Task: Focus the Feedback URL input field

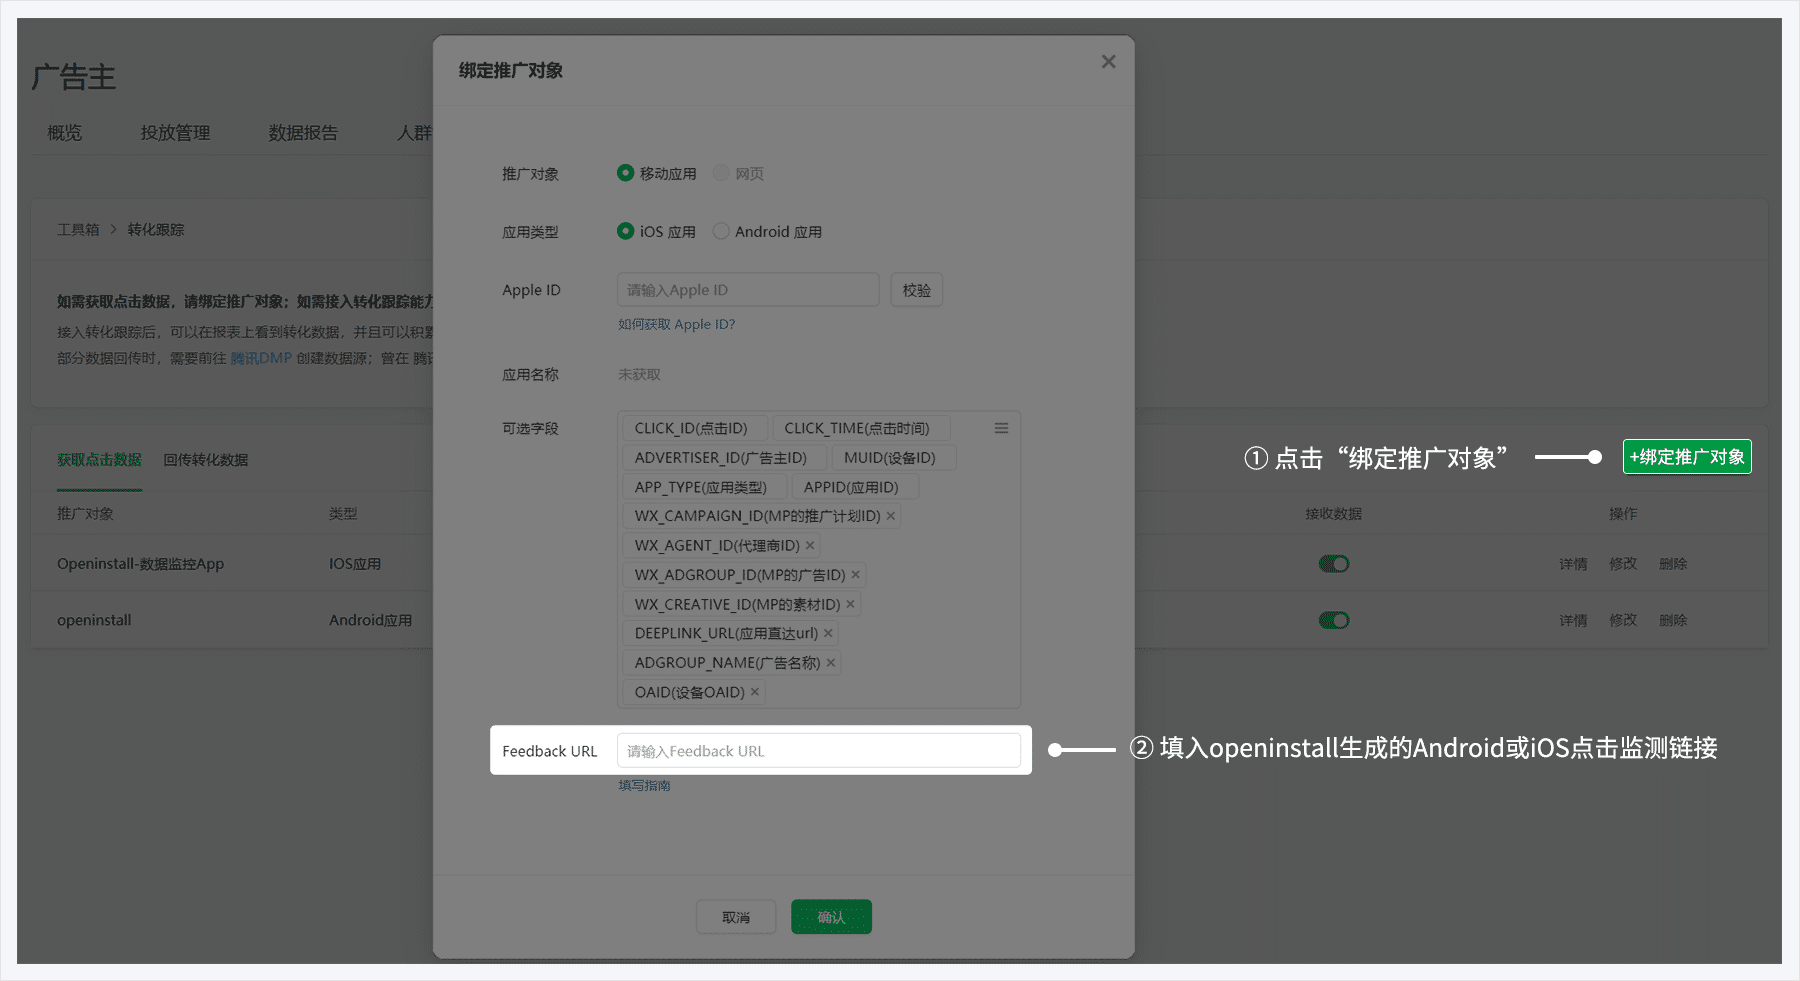Action: (818, 751)
